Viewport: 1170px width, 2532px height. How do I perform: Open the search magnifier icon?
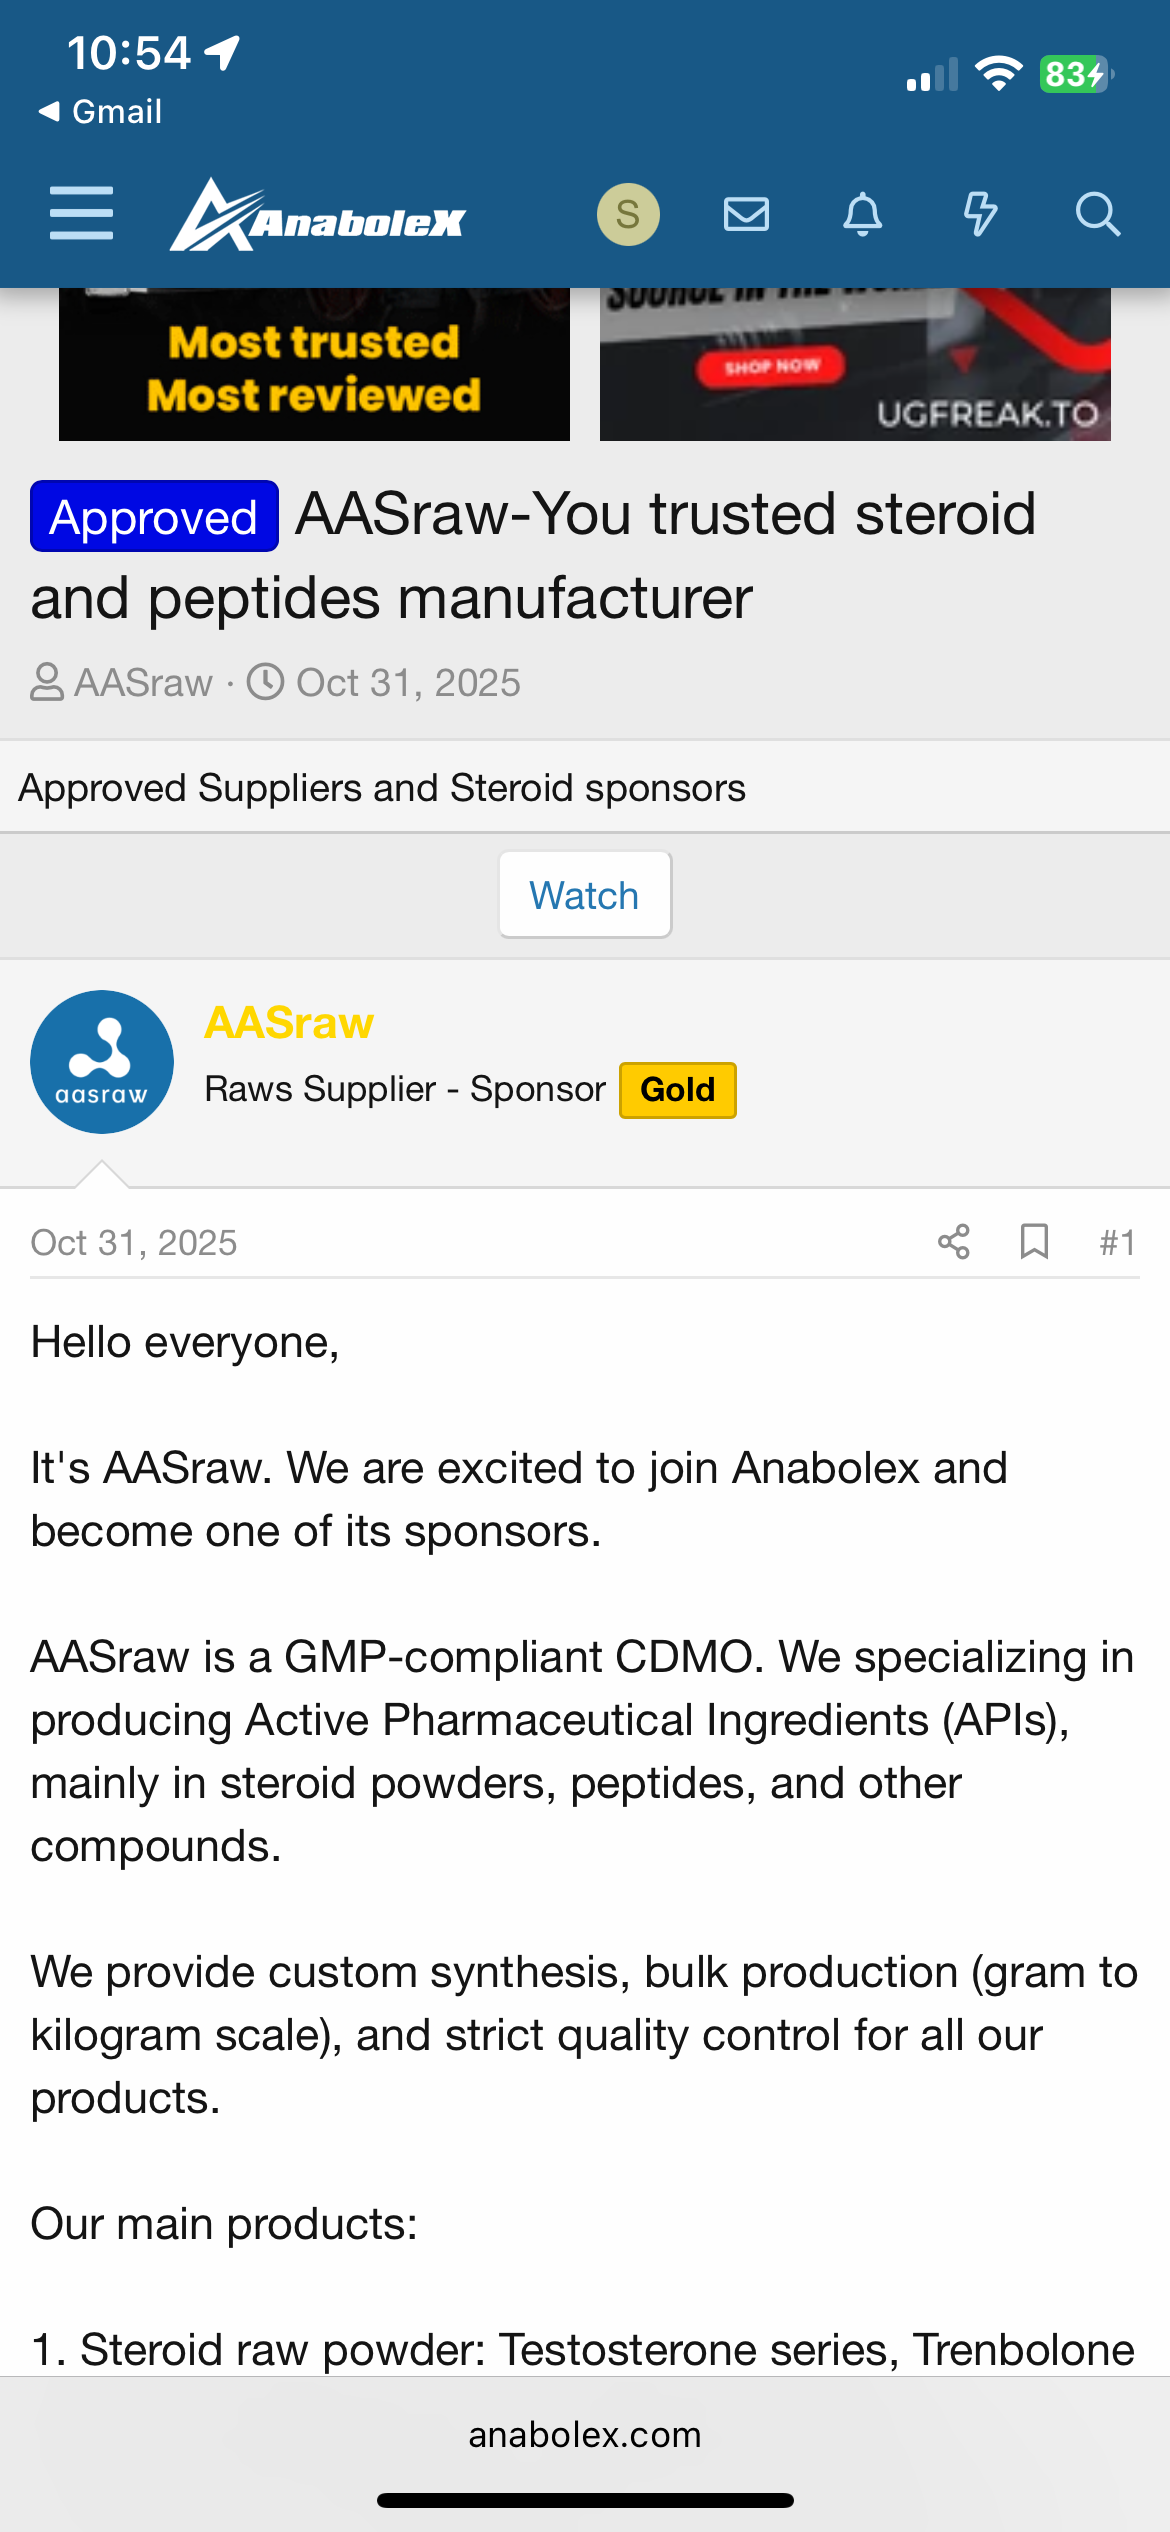[1097, 214]
